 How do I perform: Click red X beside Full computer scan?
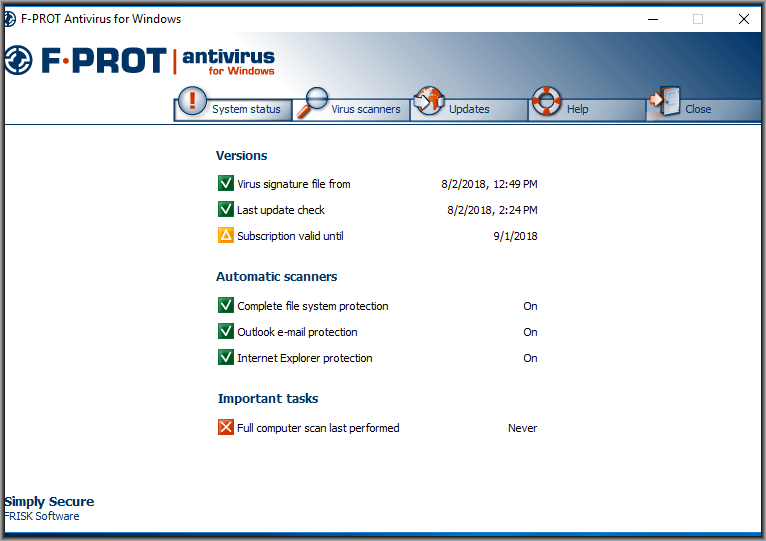point(226,427)
